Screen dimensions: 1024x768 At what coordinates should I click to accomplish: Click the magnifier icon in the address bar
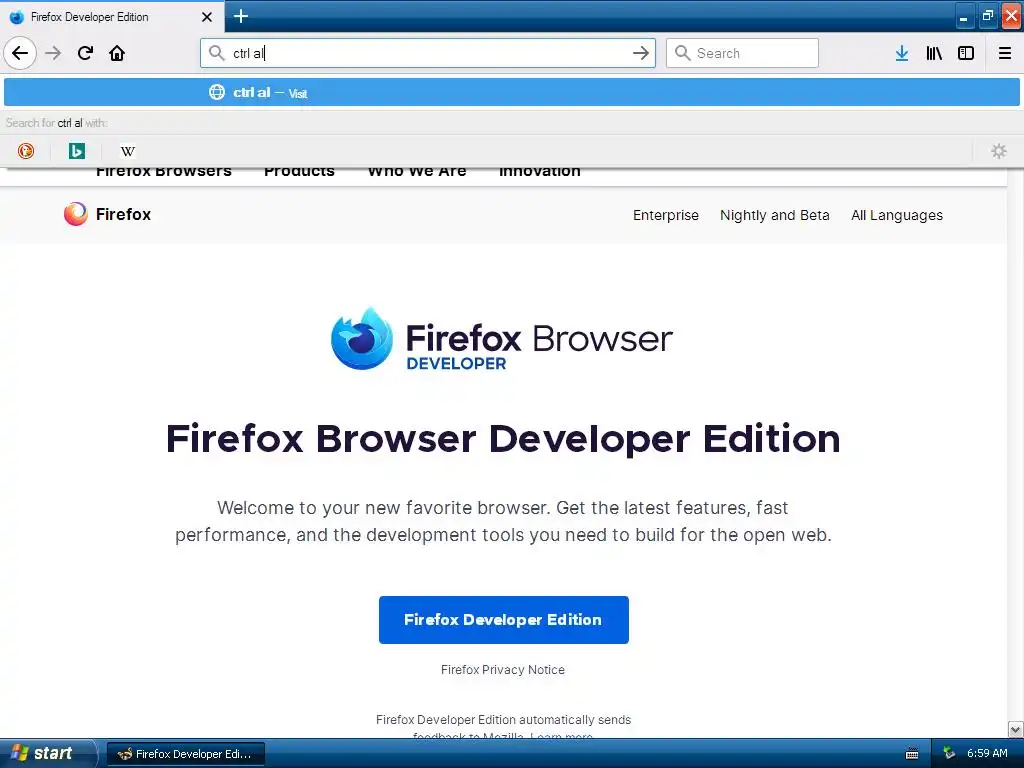click(x=216, y=52)
